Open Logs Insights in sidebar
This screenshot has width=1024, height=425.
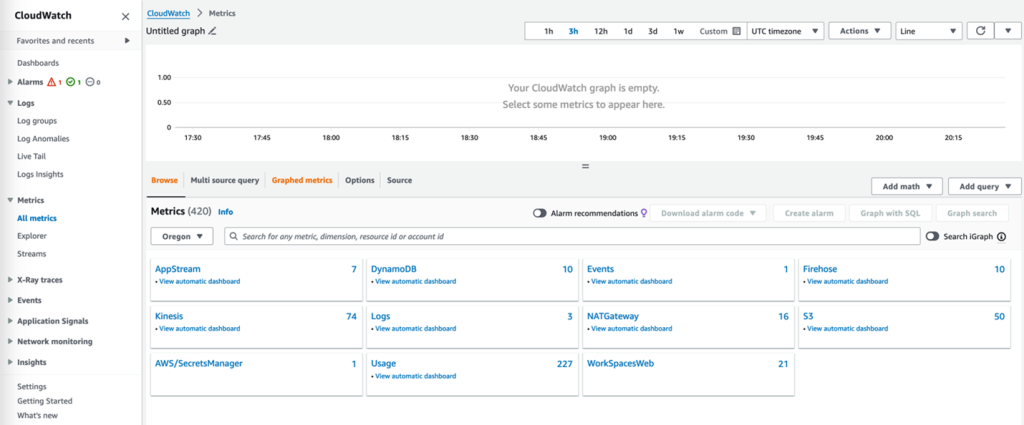coord(40,174)
